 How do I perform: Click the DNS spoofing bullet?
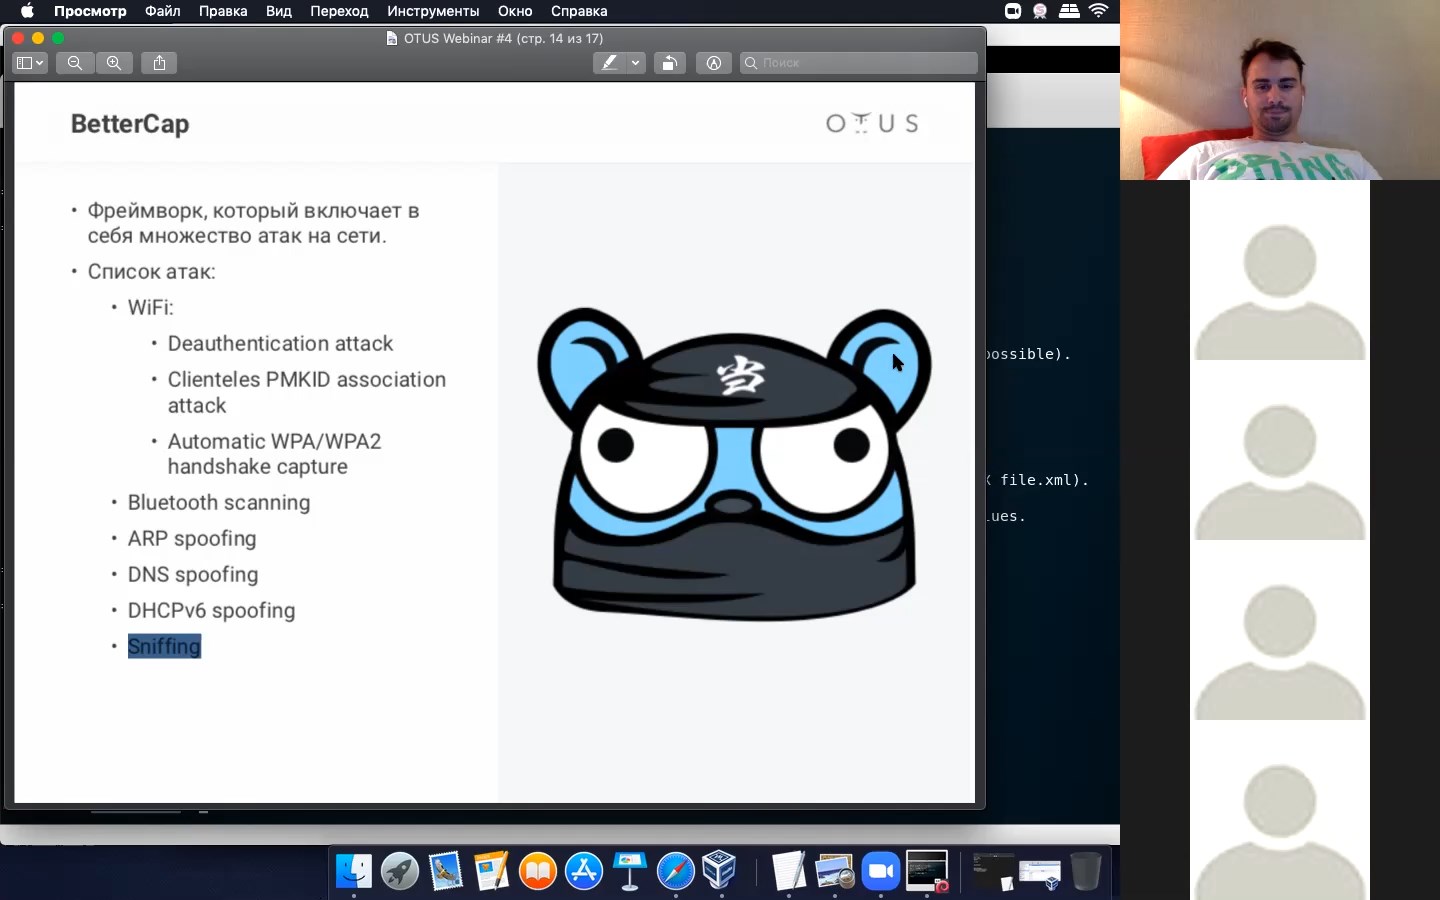(x=193, y=575)
